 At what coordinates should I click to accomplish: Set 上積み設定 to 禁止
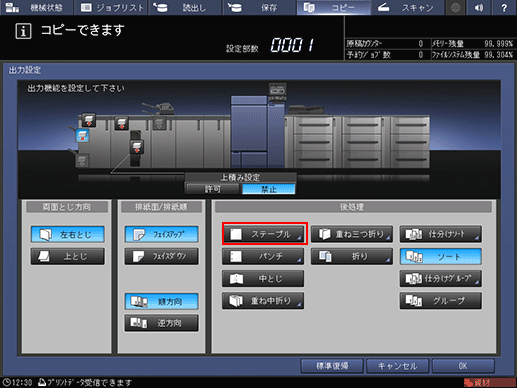[268, 189]
